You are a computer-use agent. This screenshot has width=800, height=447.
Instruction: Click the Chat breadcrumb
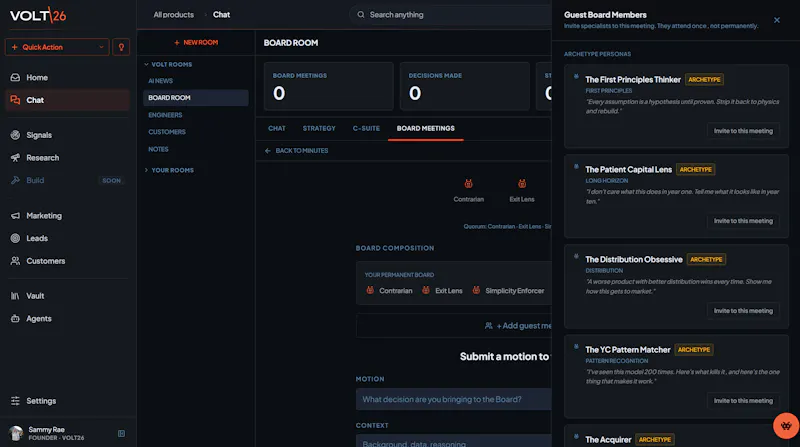221,15
